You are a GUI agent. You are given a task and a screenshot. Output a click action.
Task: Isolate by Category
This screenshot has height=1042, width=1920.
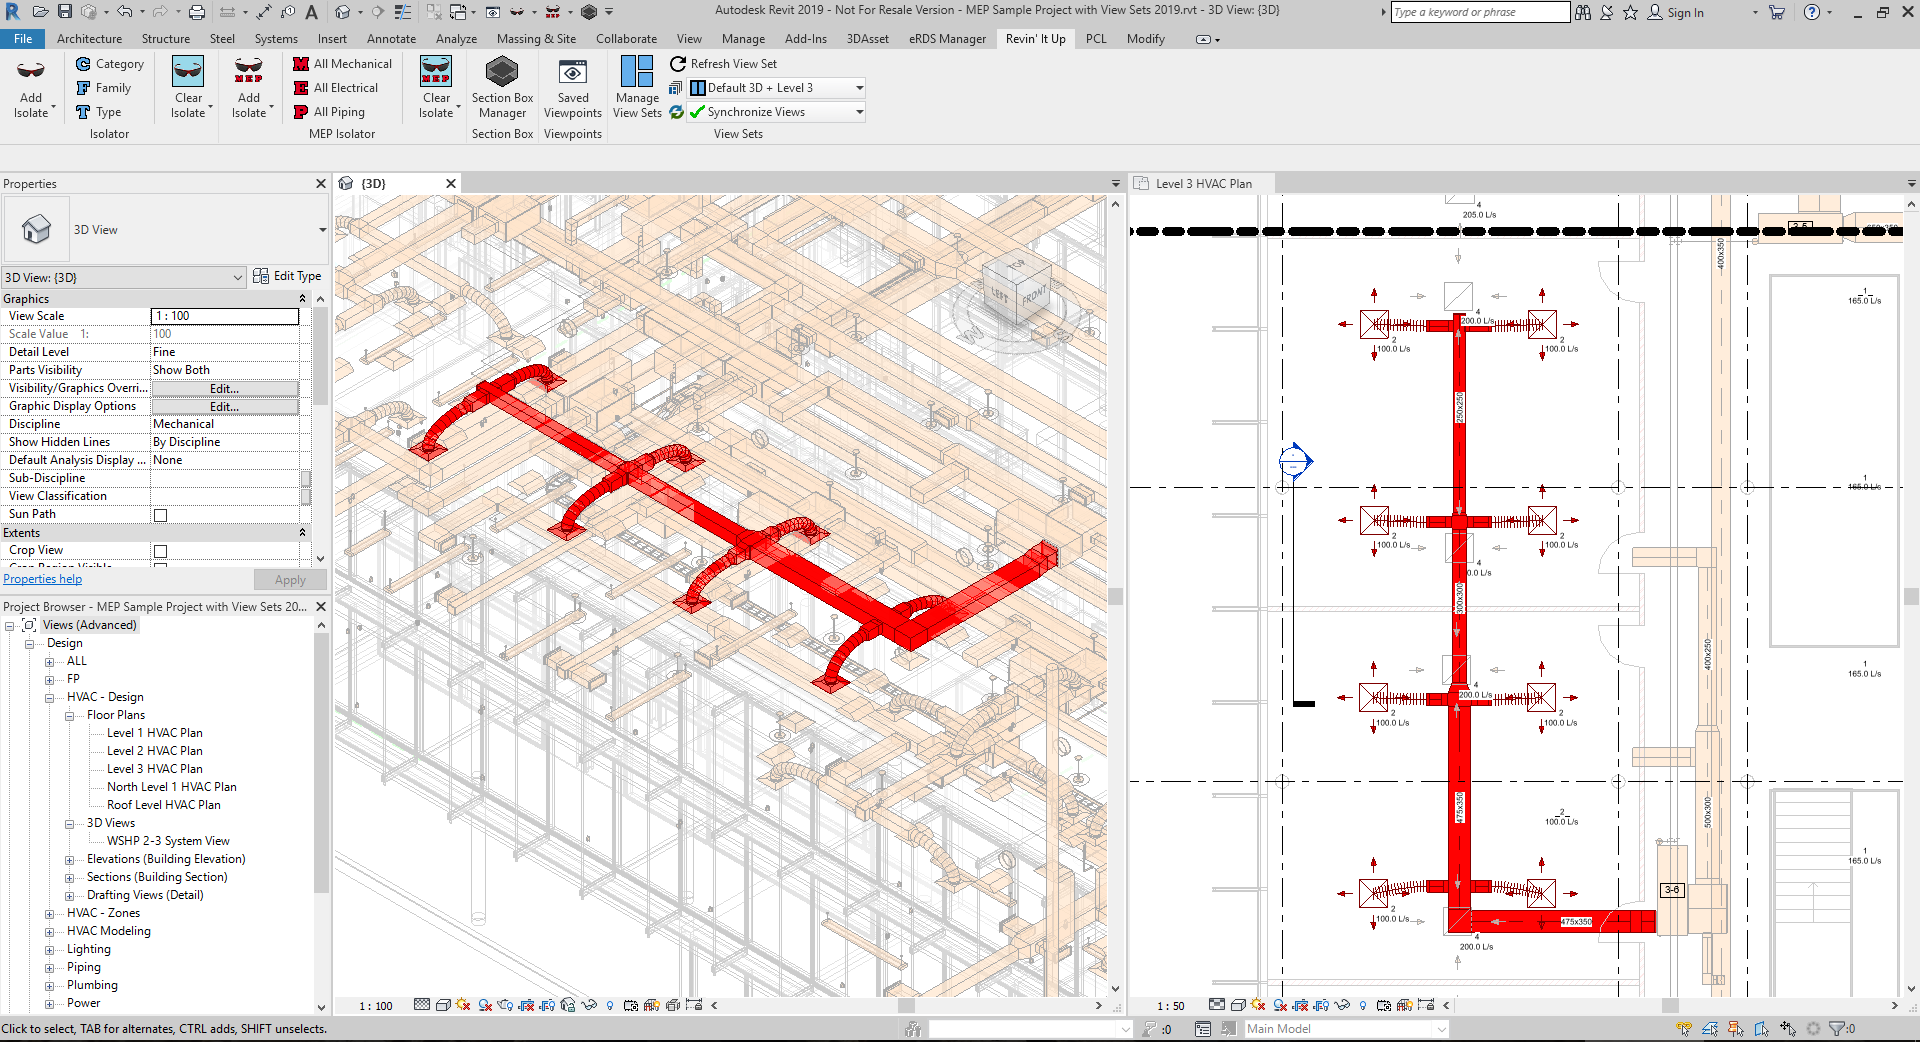coord(110,64)
